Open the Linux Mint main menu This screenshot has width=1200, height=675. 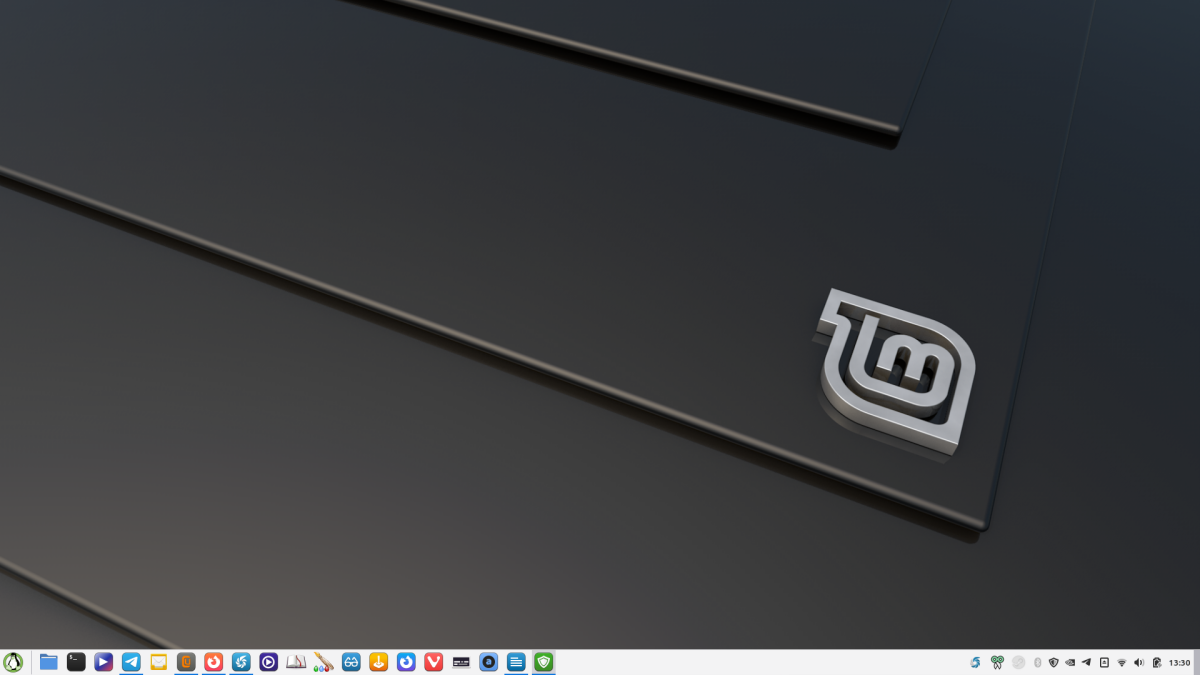14,661
